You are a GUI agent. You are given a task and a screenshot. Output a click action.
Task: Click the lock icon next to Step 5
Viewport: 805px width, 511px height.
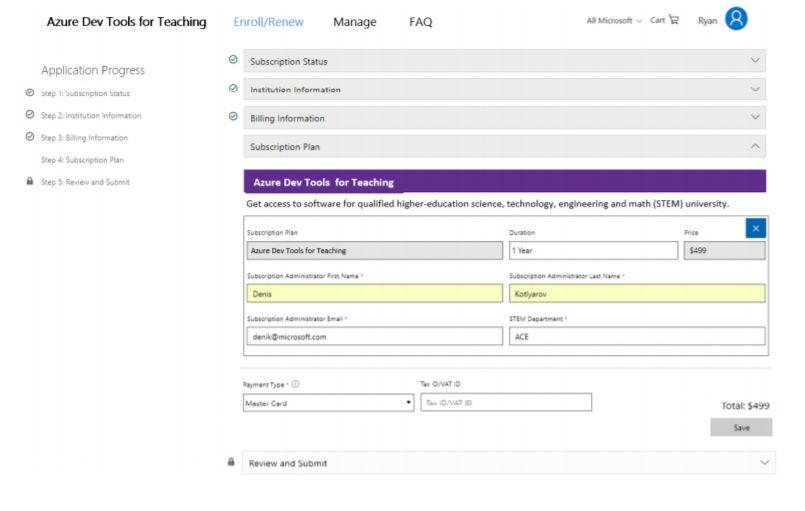click(x=30, y=181)
